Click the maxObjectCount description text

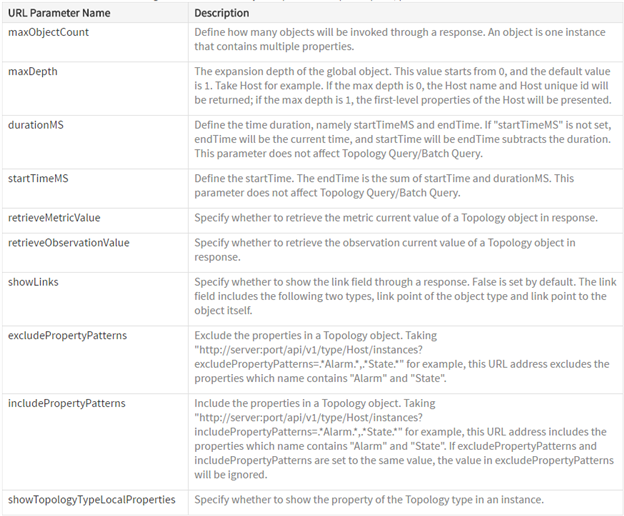(400, 39)
